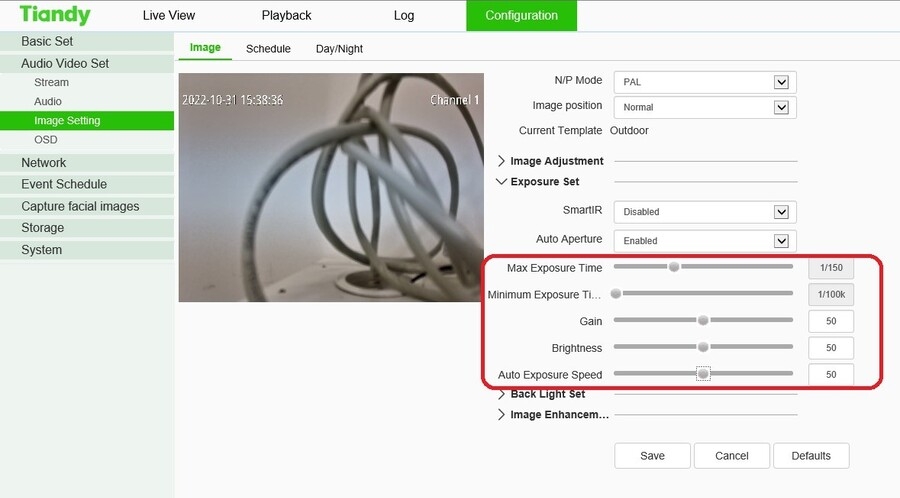Expand the Back Light Set section
Screen dimensions: 900x498
click(547, 394)
